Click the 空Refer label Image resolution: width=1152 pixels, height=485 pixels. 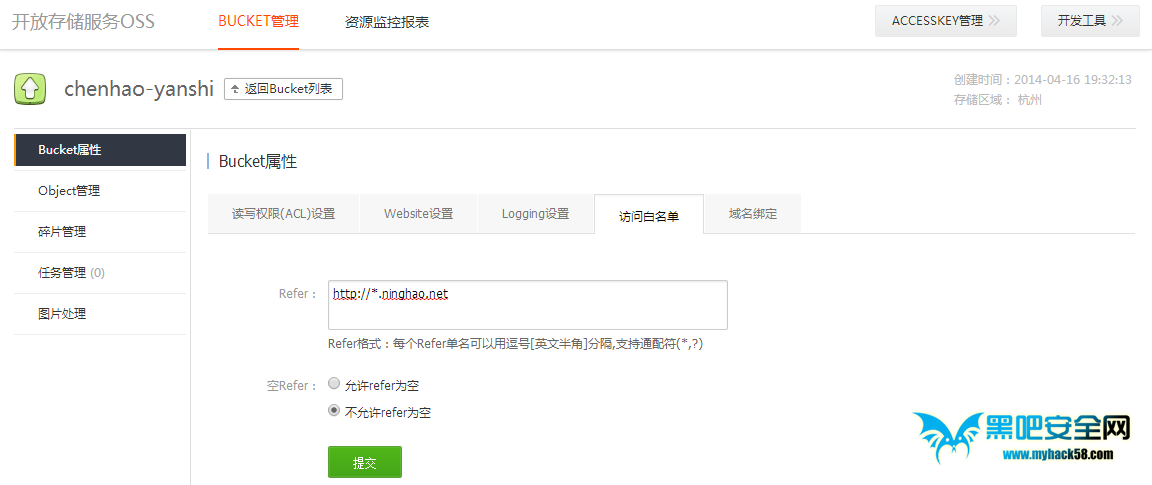click(x=292, y=385)
